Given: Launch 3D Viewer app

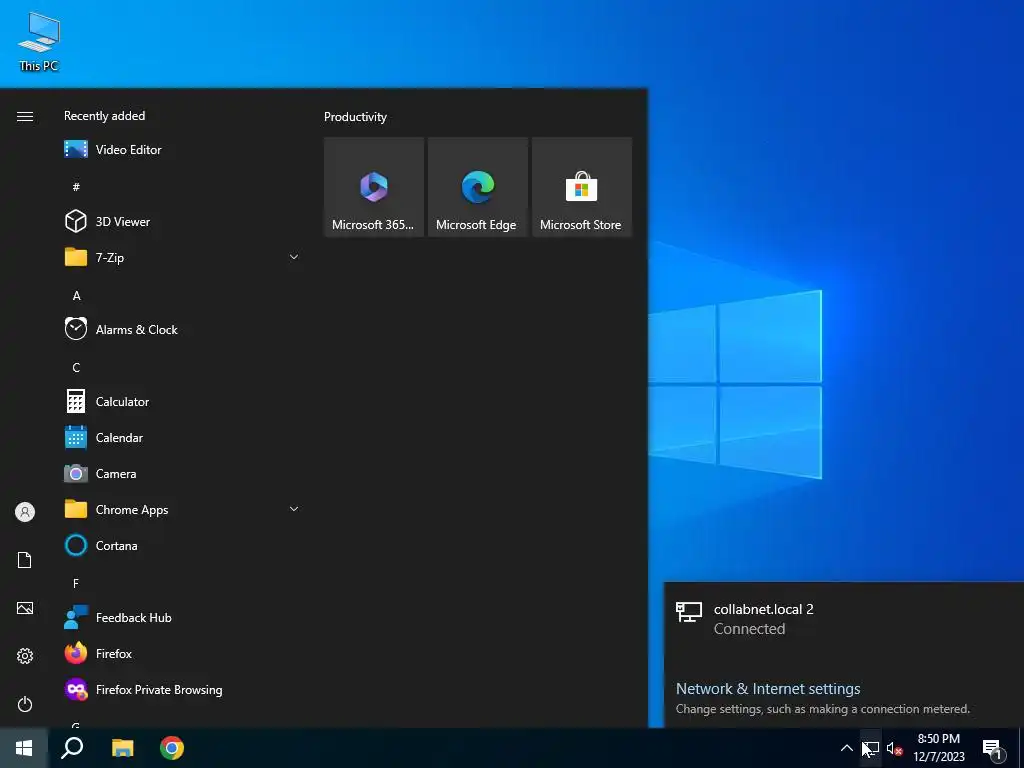Looking at the screenshot, I should (x=182, y=221).
